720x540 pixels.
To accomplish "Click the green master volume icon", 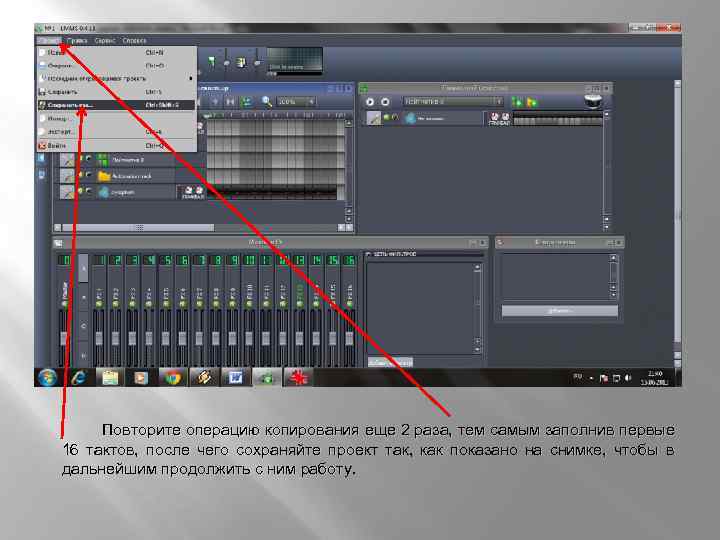I will click(212, 61).
